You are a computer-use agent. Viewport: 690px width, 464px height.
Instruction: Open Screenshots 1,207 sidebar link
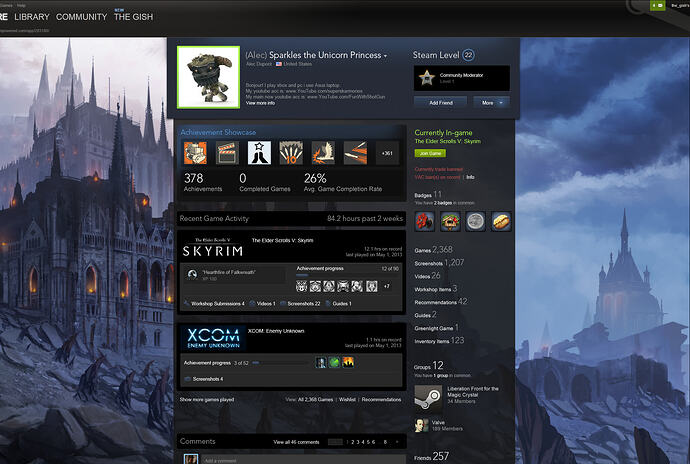coord(439,263)
